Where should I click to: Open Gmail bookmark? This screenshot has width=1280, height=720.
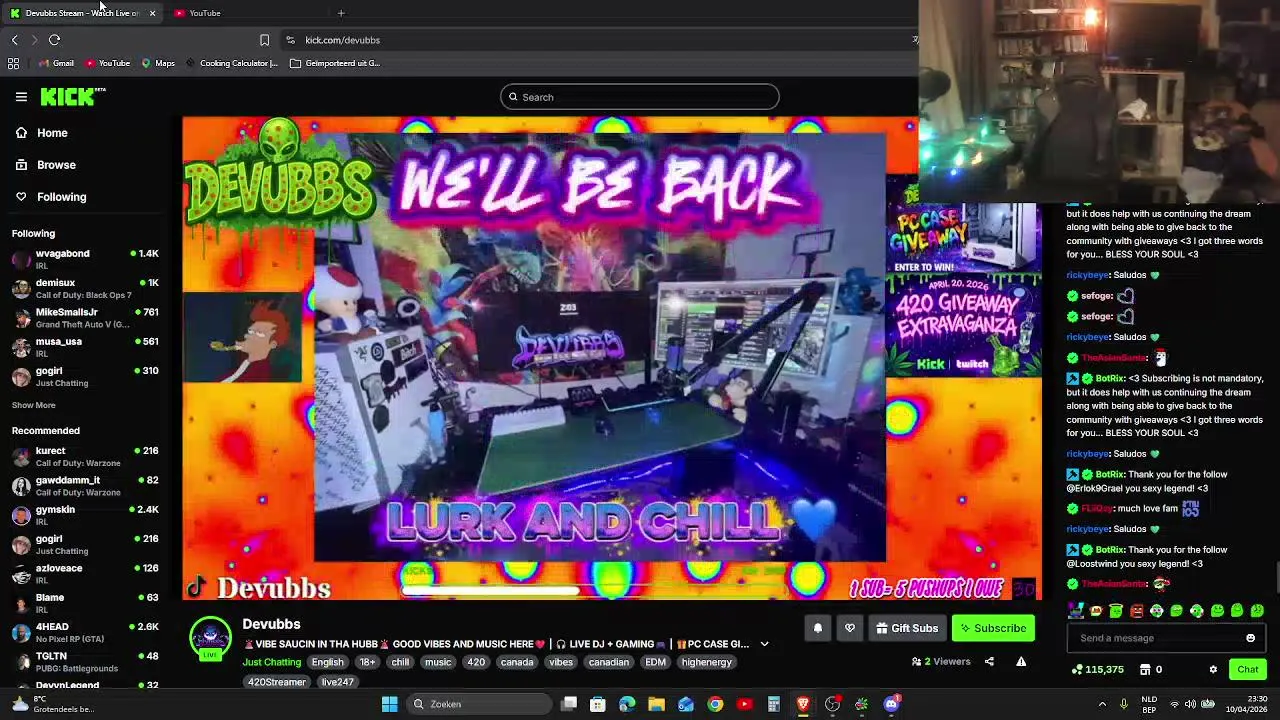[x=56, y=63]
